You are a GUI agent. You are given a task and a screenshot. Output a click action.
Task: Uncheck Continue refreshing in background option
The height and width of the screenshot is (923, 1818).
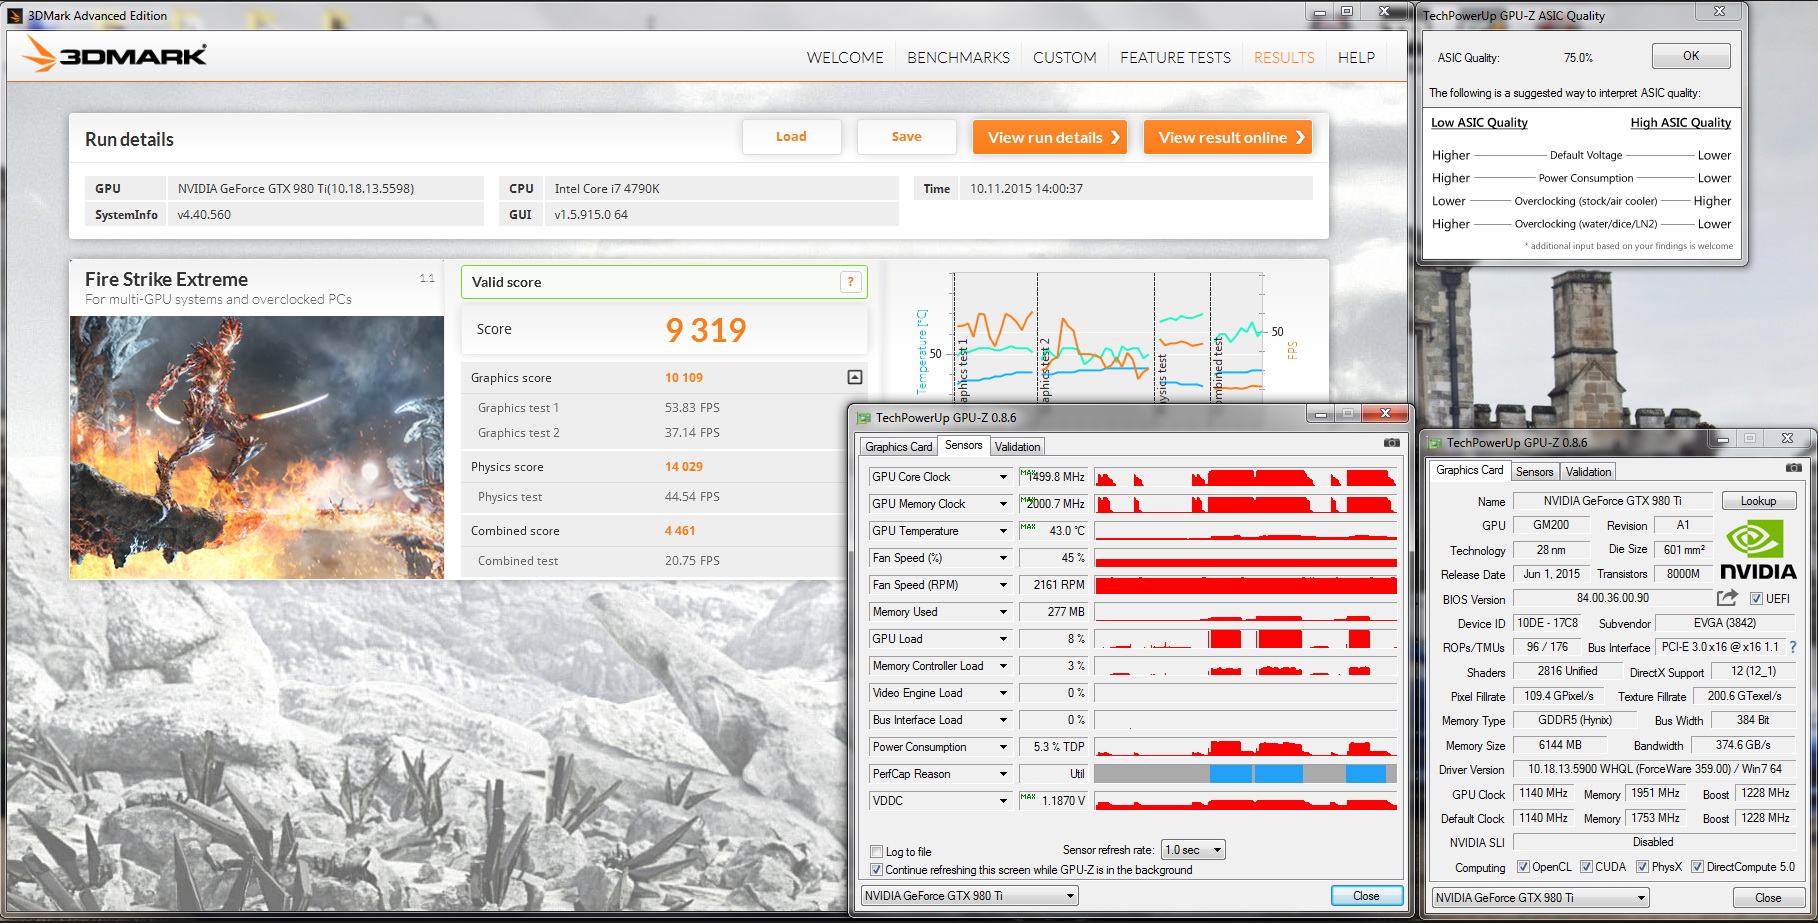(x=876, y=870)
